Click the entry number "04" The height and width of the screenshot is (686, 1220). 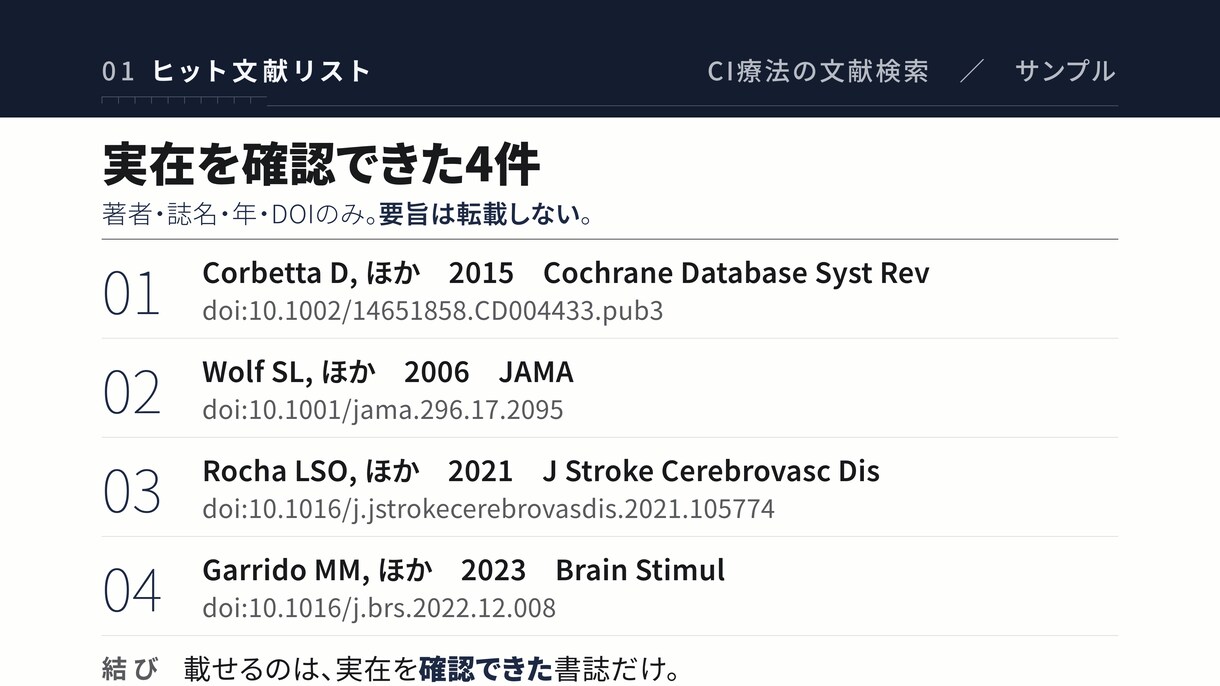click(x=131, y=591)
